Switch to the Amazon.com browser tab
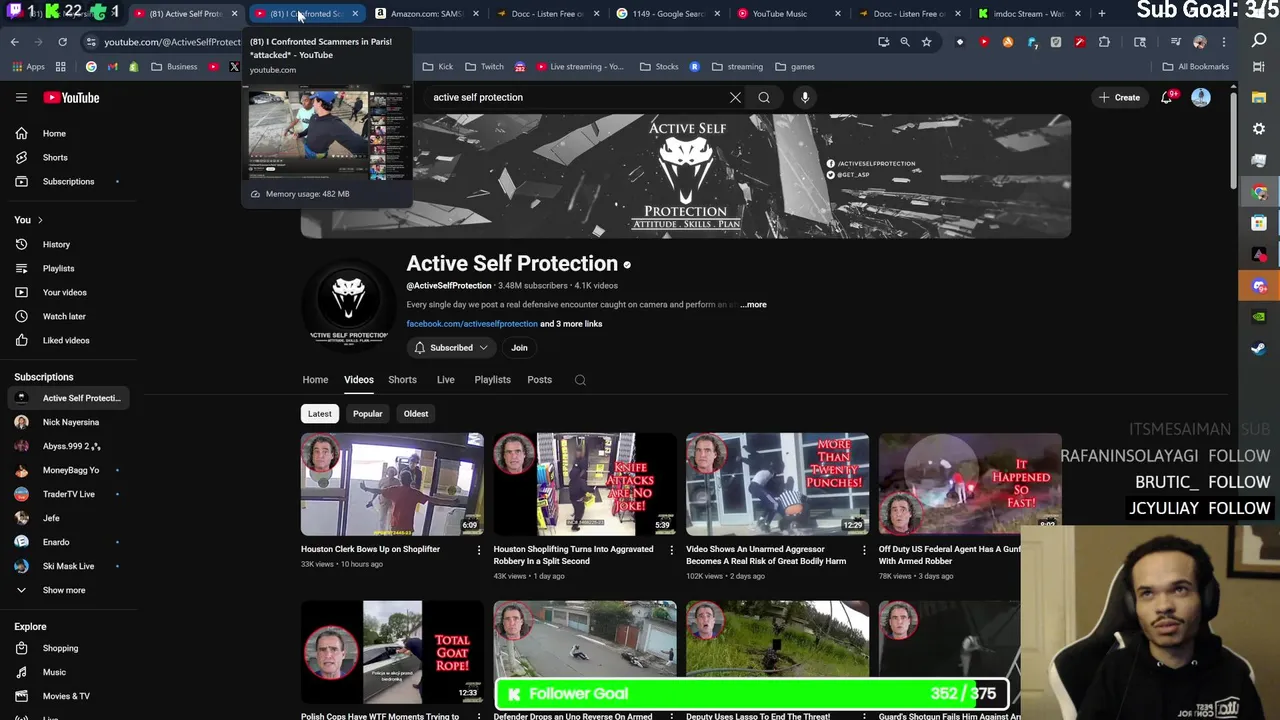 pyautogui.click(x=425, y=14)
